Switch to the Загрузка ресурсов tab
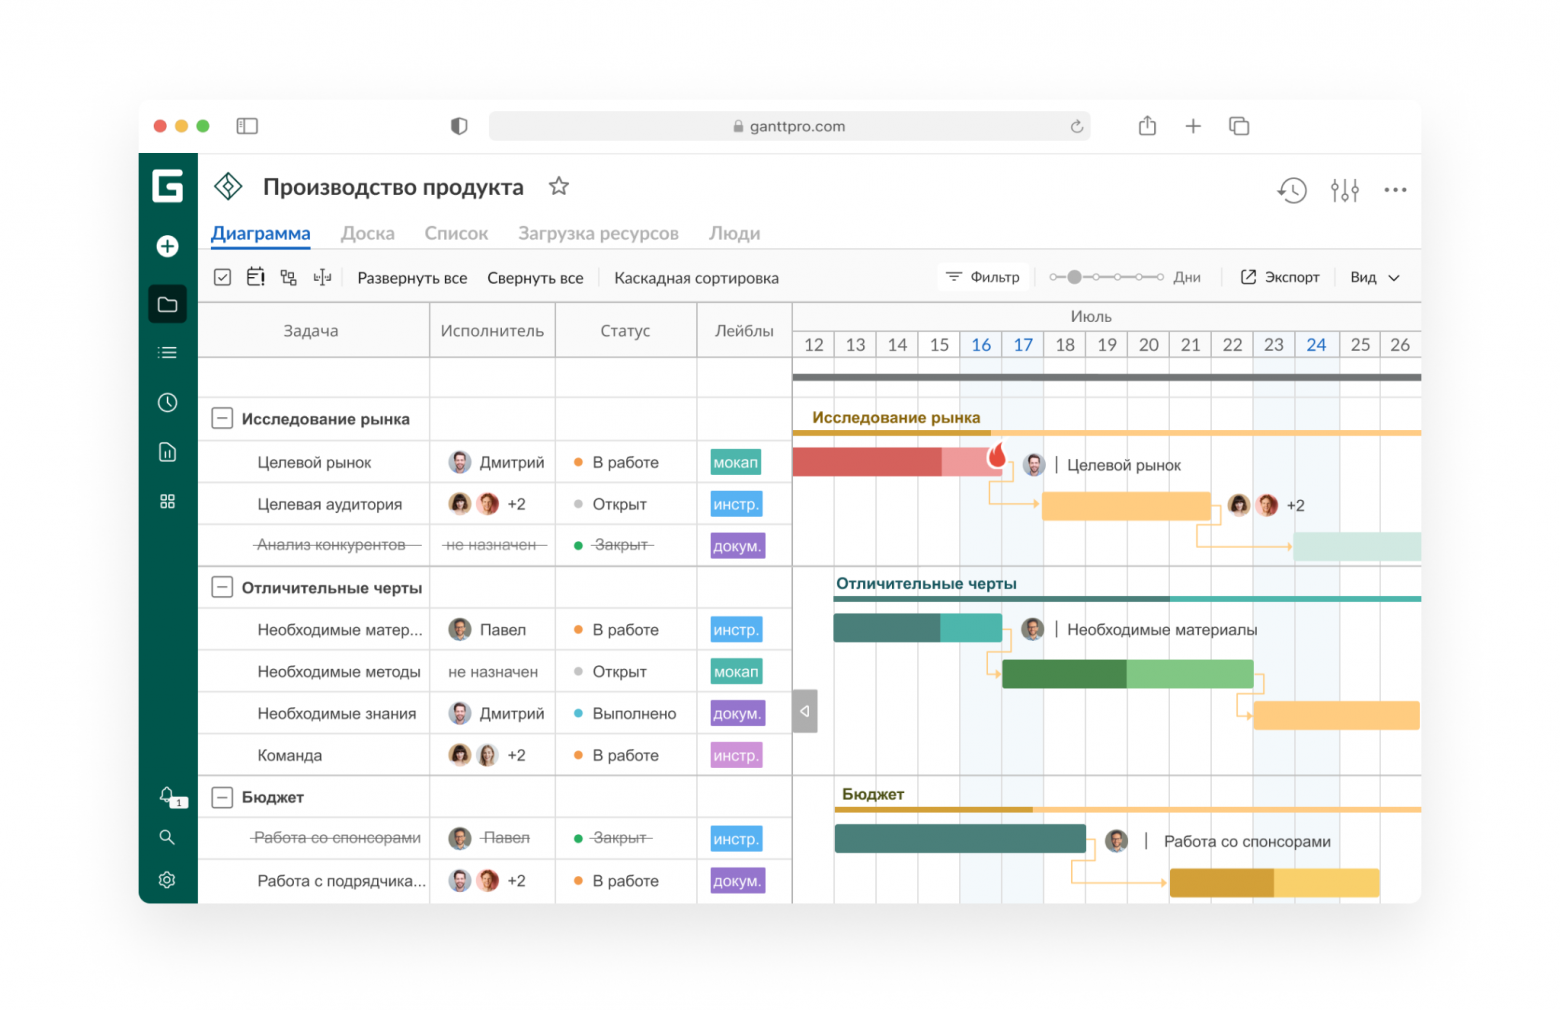 coord(598,233)
